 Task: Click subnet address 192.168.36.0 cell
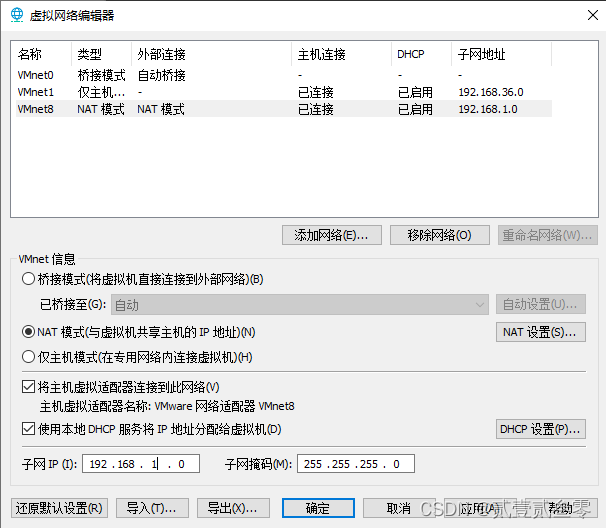pos(491,92)
